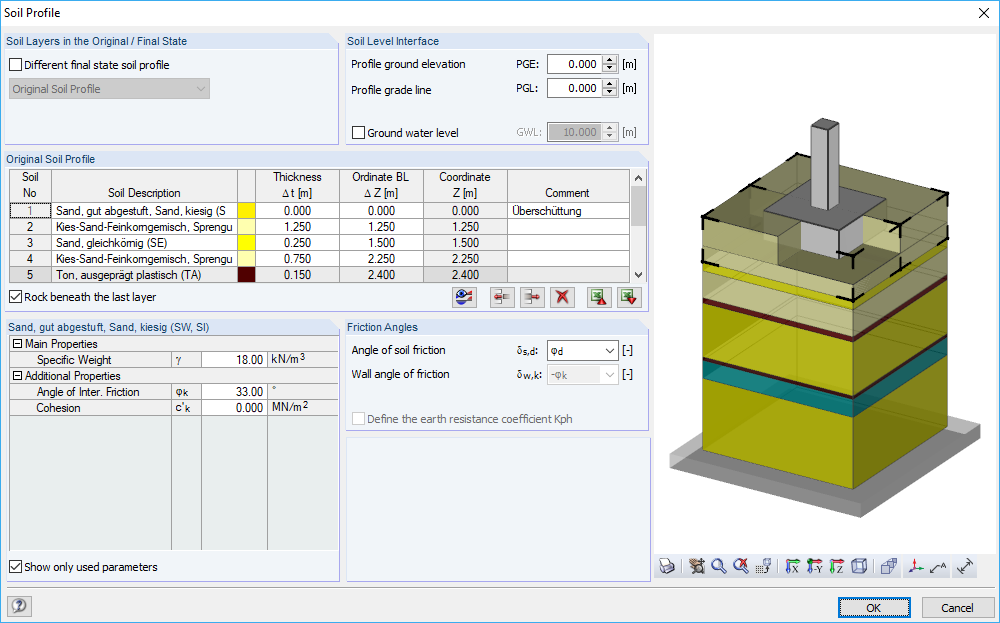
Task: Export table to Excel icon with up arrow
Action: (599, 297)
